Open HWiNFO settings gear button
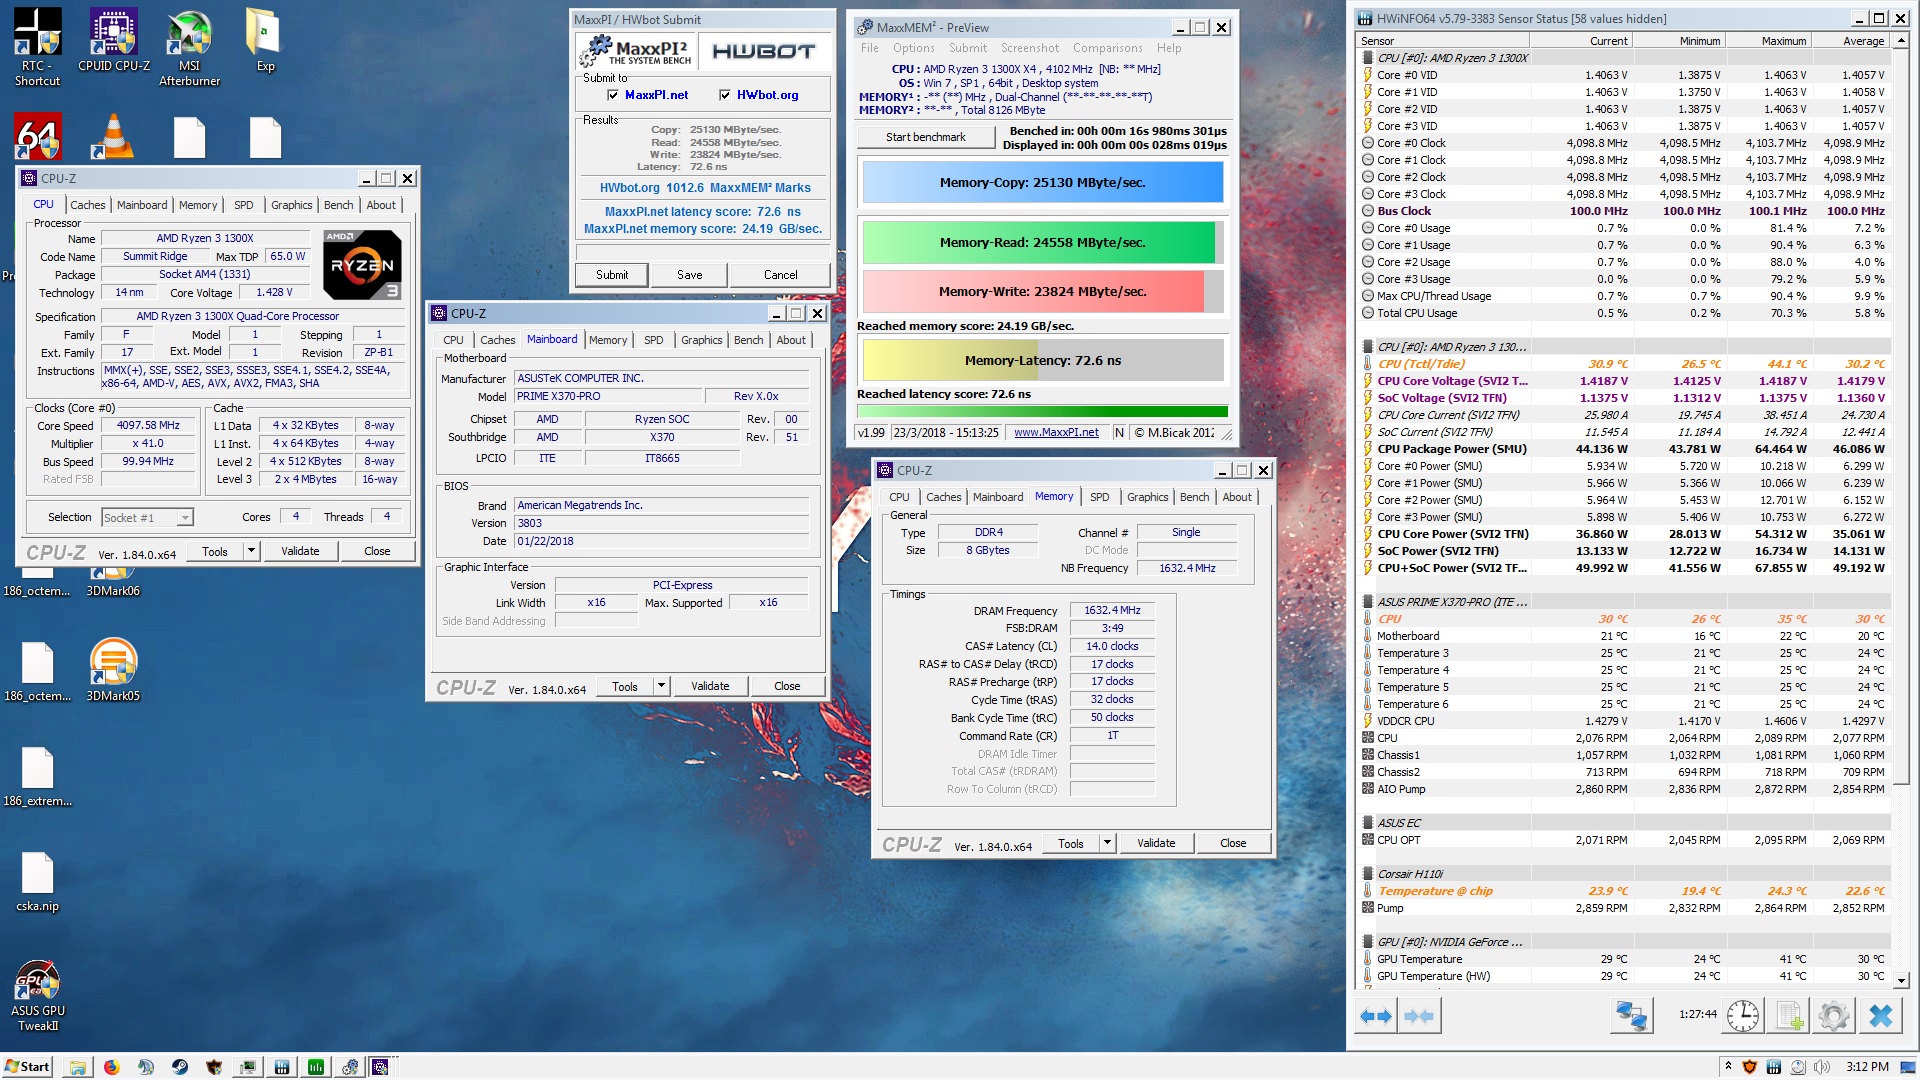 [x=1834, y=1016]
